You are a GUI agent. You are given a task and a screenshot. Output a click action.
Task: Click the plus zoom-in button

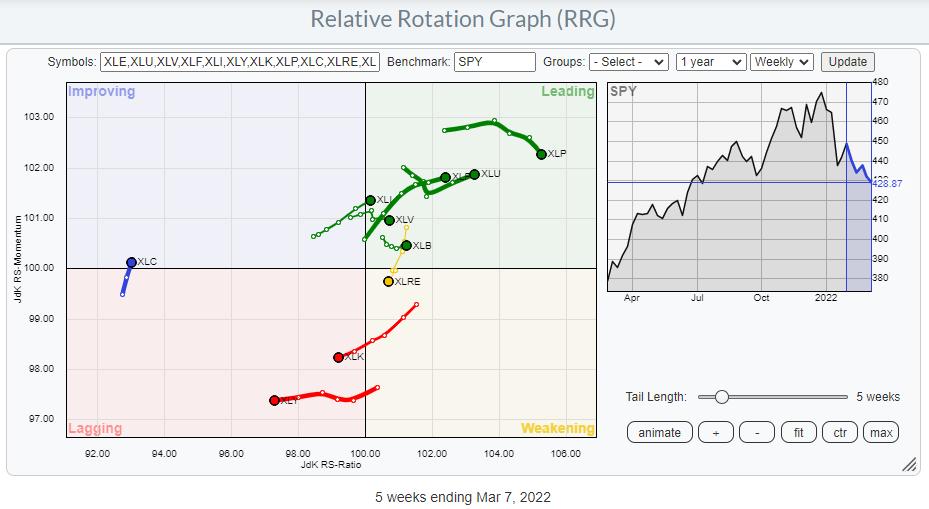717,432
